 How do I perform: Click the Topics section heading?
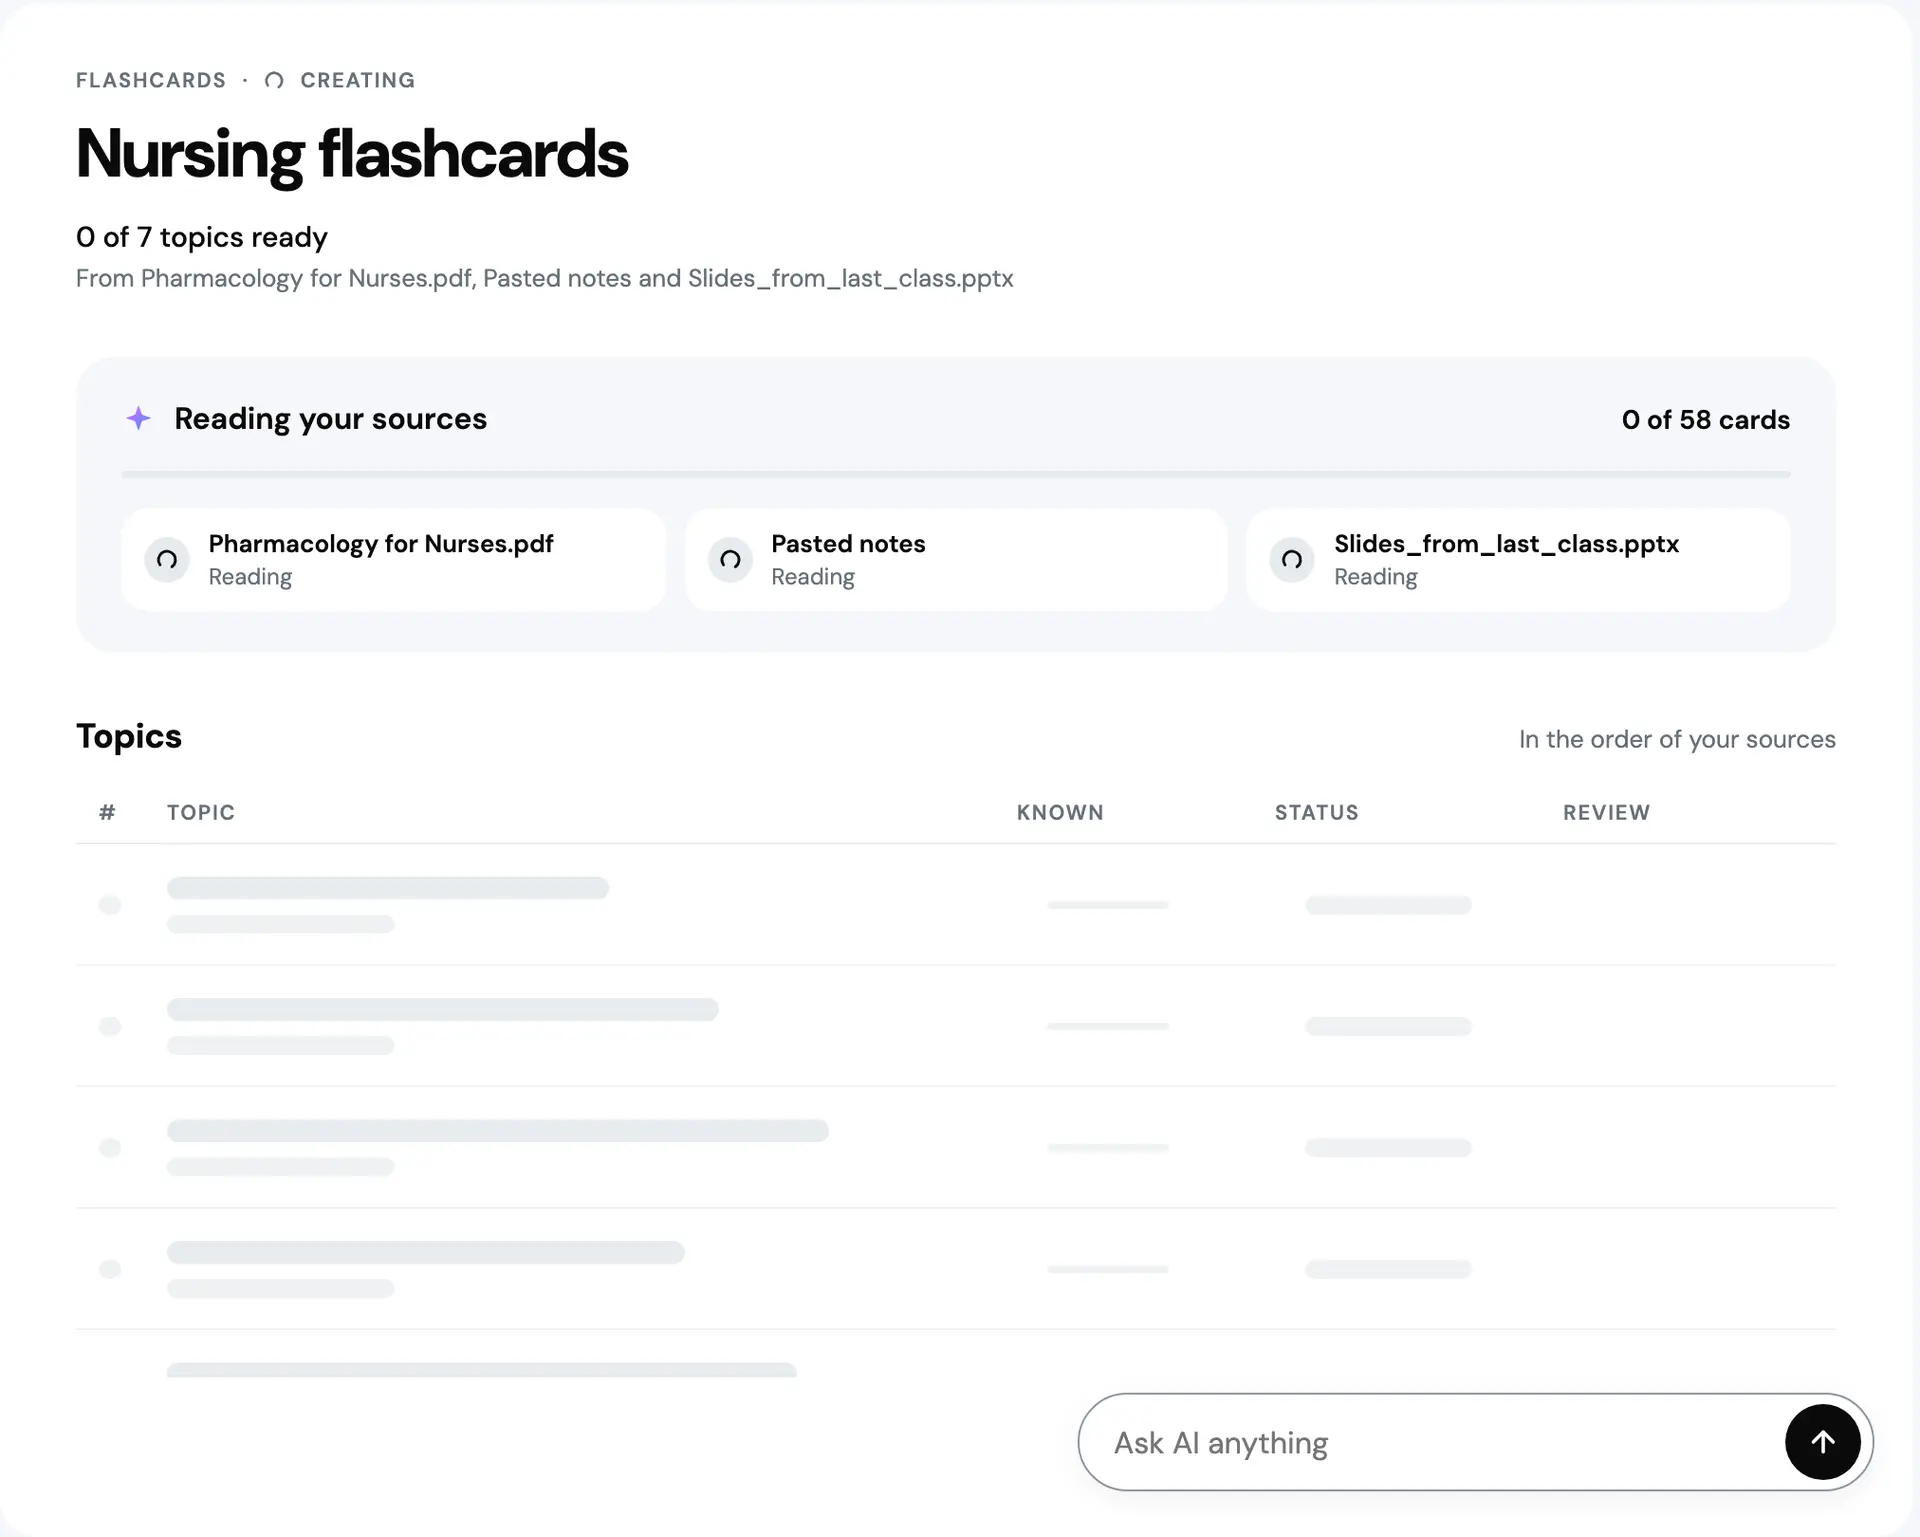point(129,736)
